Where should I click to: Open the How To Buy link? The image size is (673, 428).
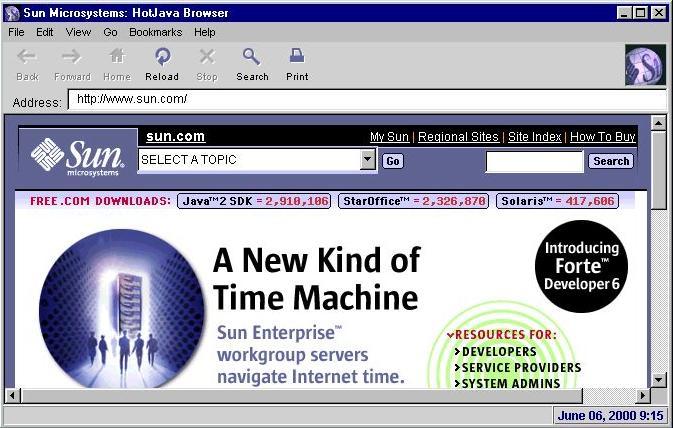tap(603, 137)
